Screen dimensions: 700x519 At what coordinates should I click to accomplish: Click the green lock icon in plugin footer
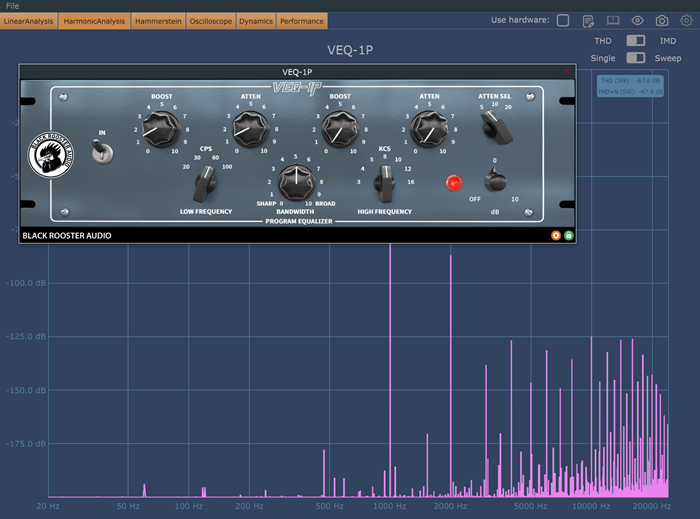point(568,236)
